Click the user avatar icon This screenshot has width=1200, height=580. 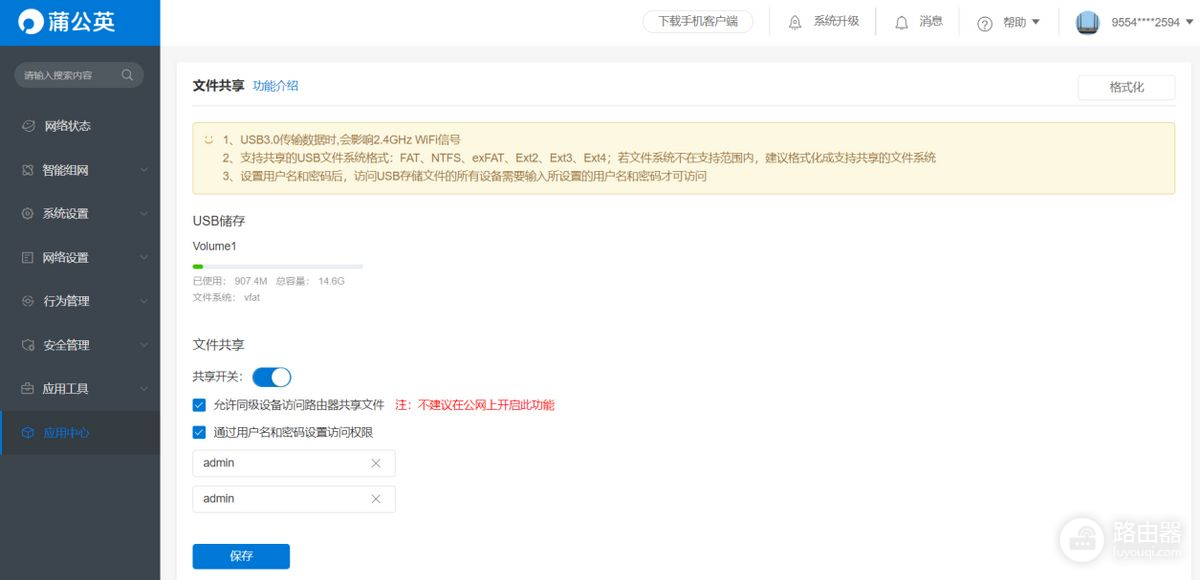(1087, 22)
